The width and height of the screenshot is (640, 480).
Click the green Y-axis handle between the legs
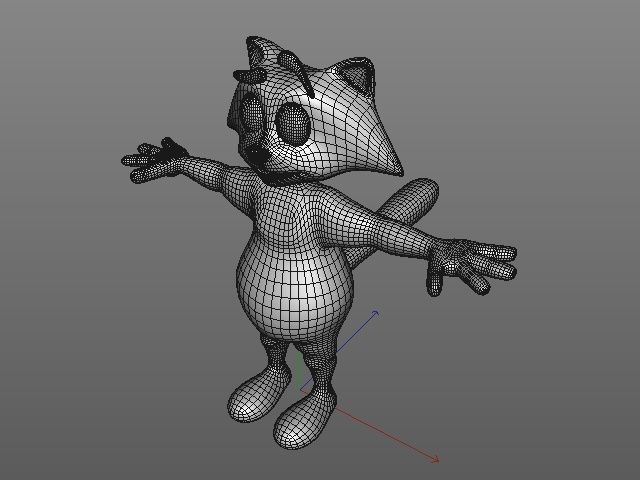(300, 369)
